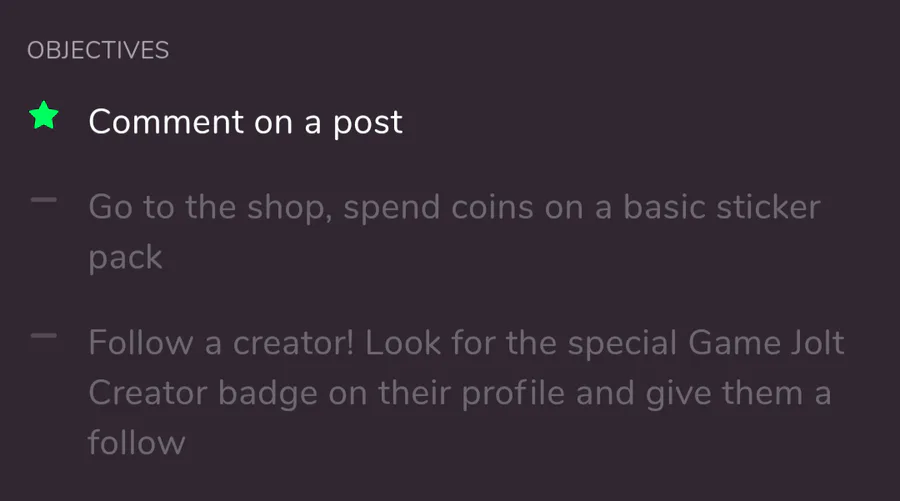The image size is (900, 501).
Task: Select the completed objective's star marker
Action: tap(43, 118)
